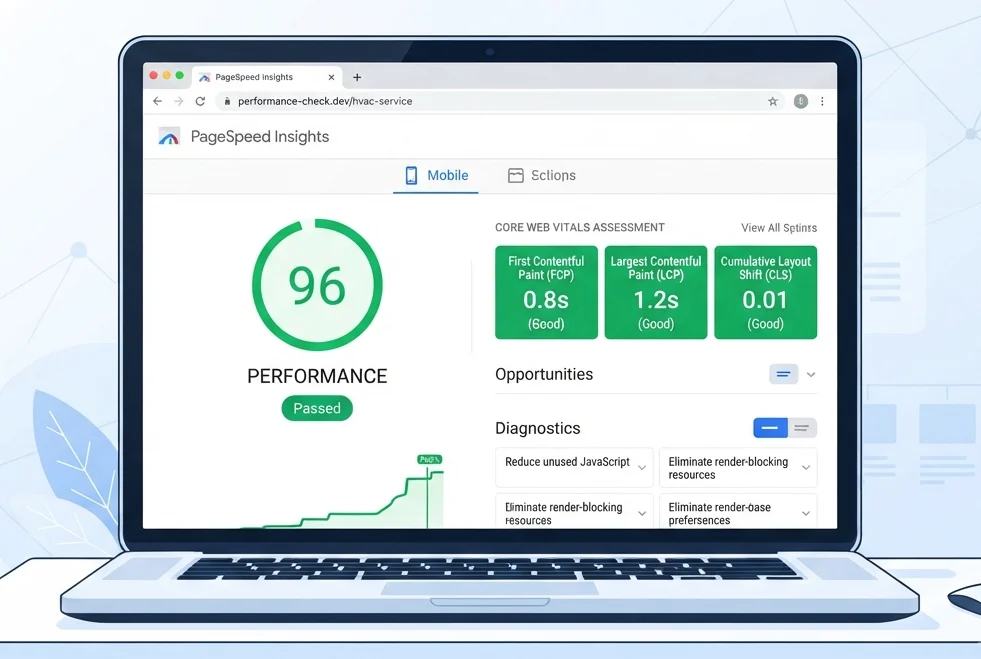This screenshot has height=659, width=981.
Task: Close the PageSpeed Insights tab
Action: pyautogui.click(x=331, y=77)
